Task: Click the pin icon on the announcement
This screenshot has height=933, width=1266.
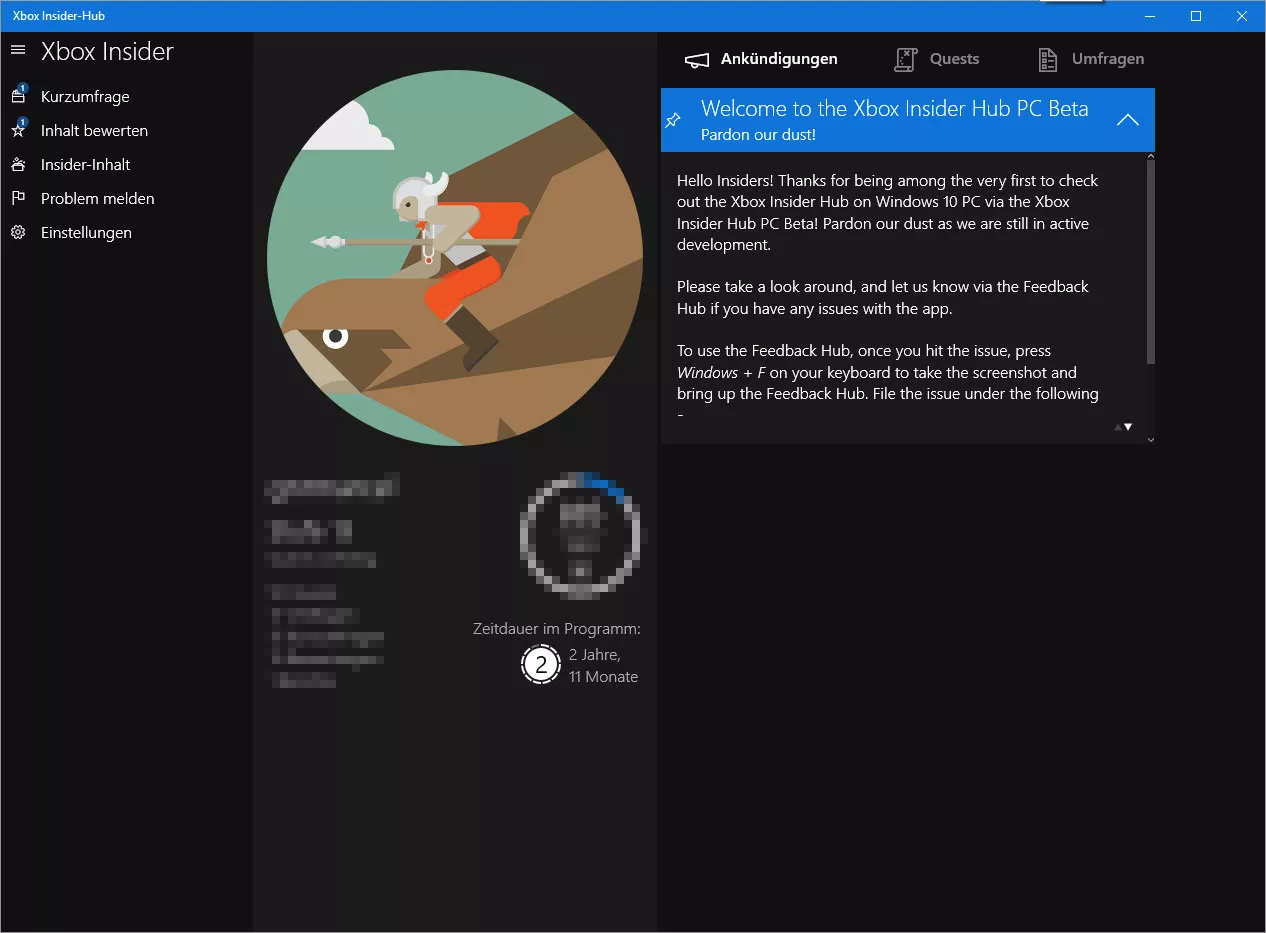Action: [x=673, y=120]
